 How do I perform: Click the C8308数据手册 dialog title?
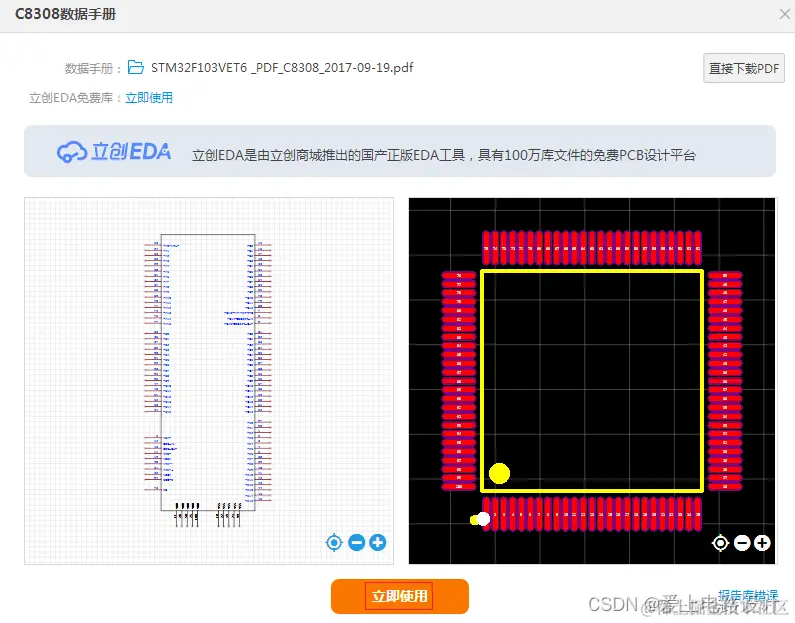[x=65, y=14]
